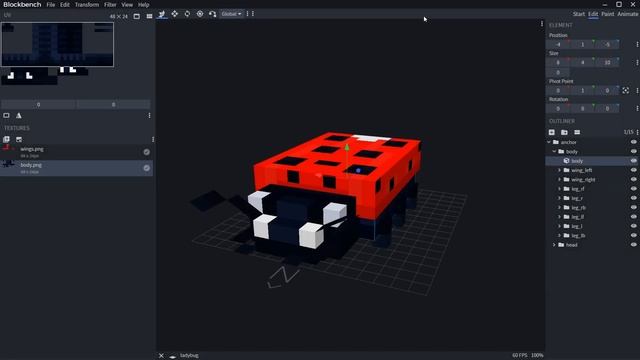Click the Position X input field
The width and height of the screenshot is (640, 360).
point(558,44)
